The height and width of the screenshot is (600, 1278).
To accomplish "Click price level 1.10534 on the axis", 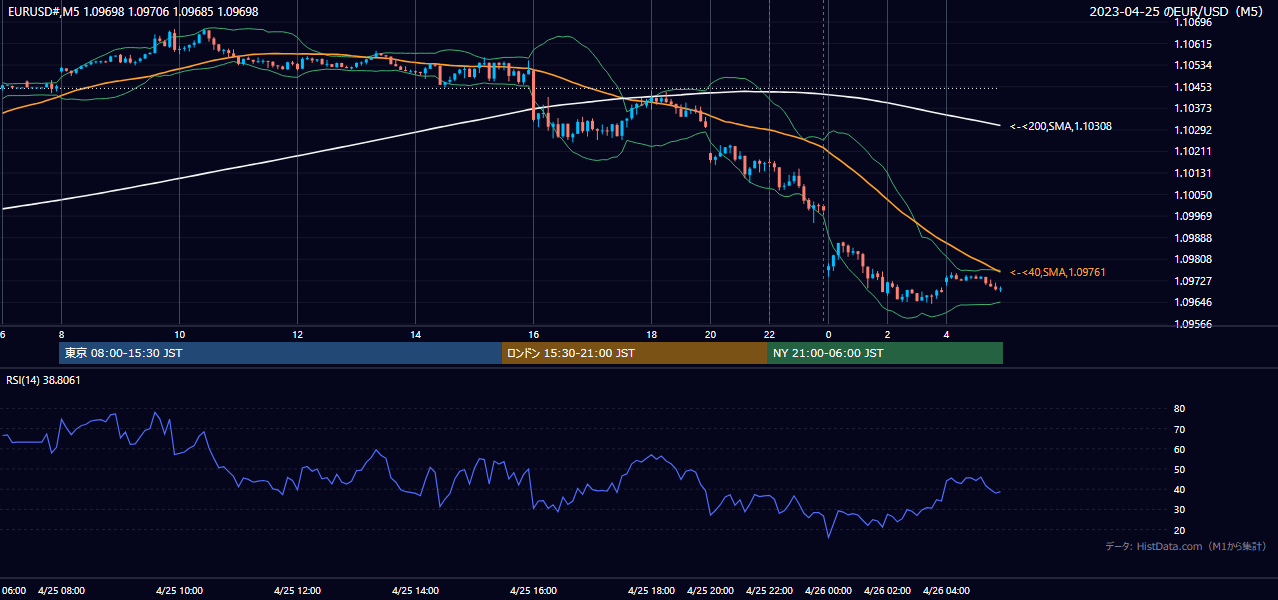I will 1193,65.
